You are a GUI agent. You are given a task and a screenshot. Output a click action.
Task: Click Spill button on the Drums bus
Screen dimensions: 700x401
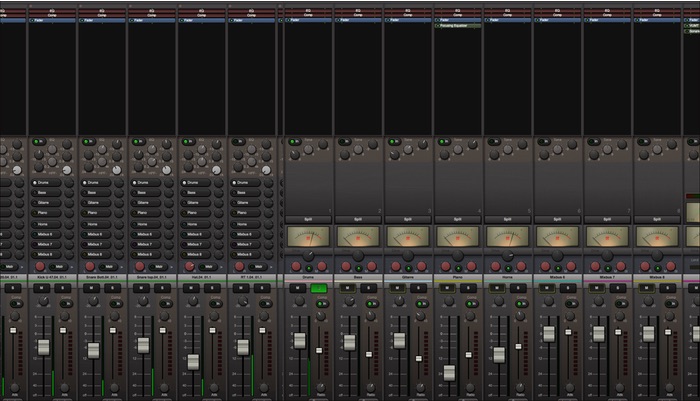point(308,218)
